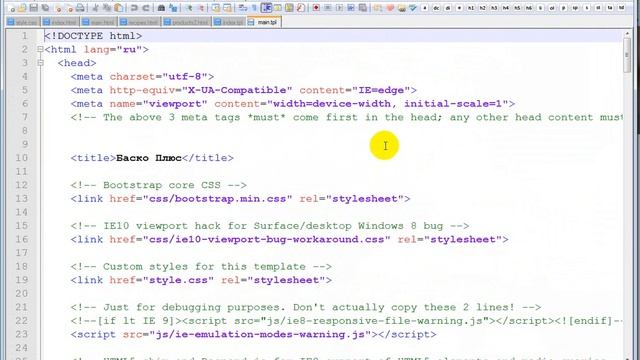Insert an h1 tag using the h1 button

coord(471,8)
